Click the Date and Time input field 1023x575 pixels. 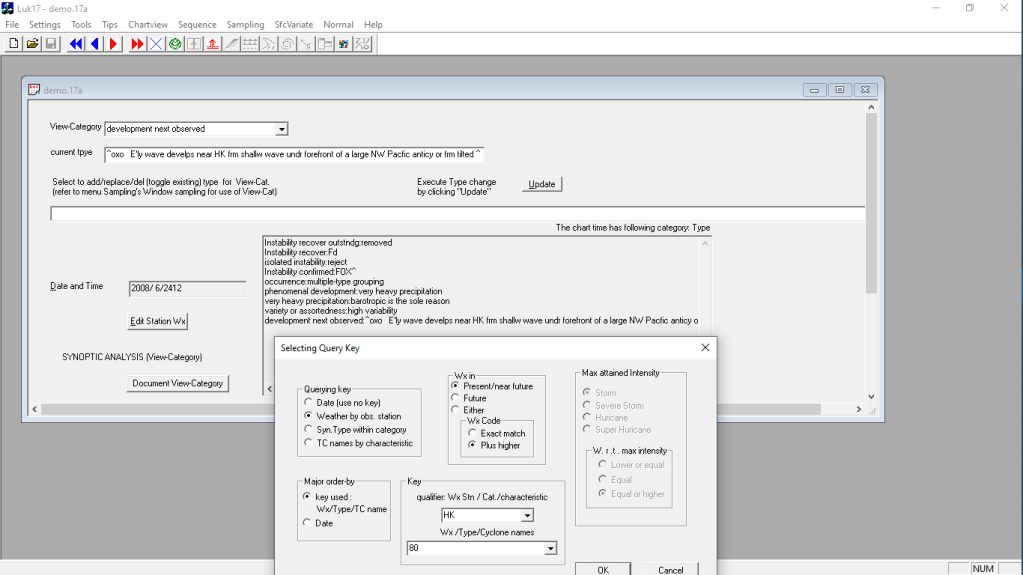click(x=187, y=289)
